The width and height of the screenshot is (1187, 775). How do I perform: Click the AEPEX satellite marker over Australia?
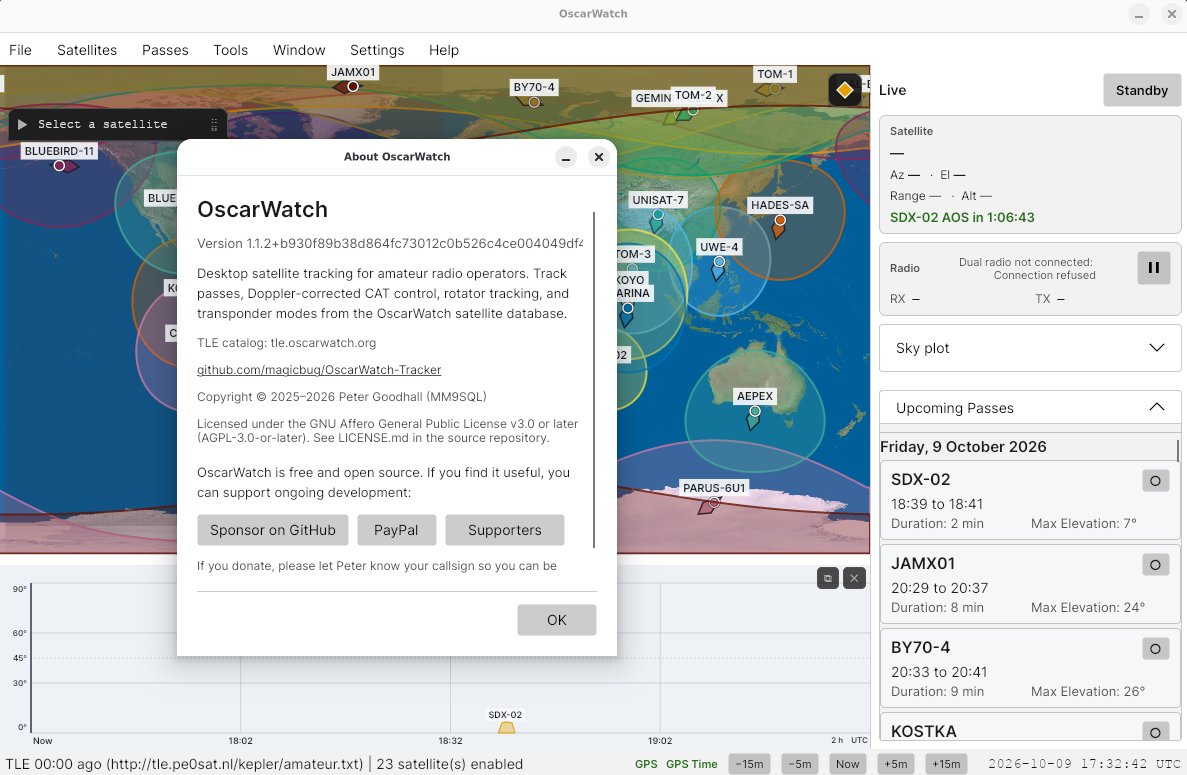point(755,412)
